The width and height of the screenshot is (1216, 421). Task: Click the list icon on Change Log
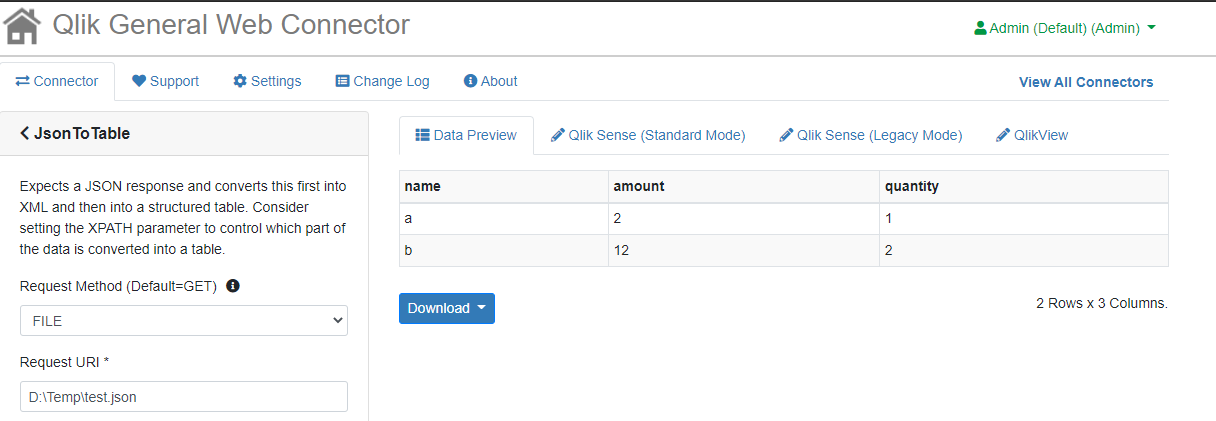342,81
